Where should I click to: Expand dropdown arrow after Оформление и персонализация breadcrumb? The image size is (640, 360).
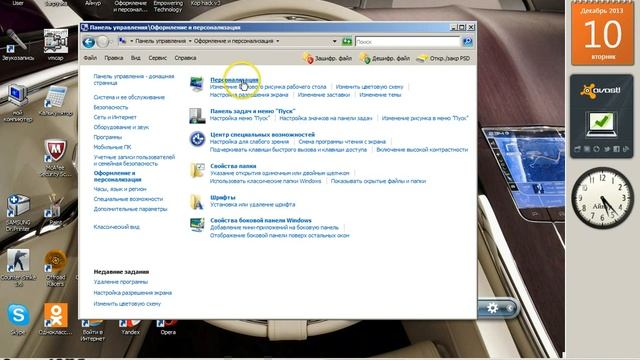coord(278,41)
